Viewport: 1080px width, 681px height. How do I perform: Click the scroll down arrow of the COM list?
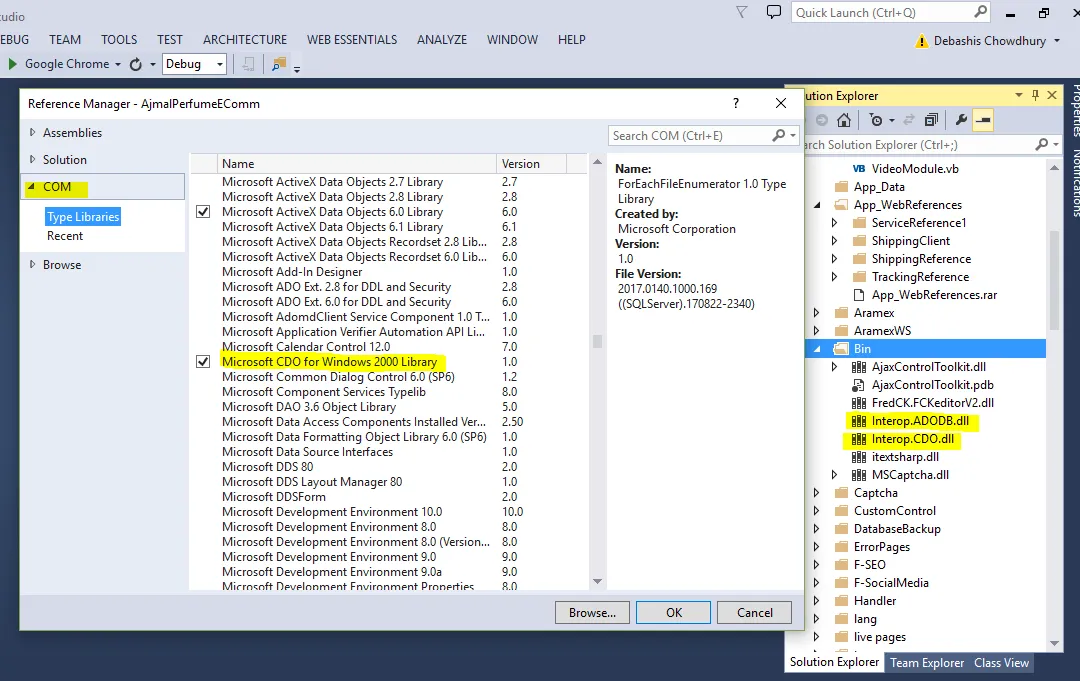[x=597, y=582]
